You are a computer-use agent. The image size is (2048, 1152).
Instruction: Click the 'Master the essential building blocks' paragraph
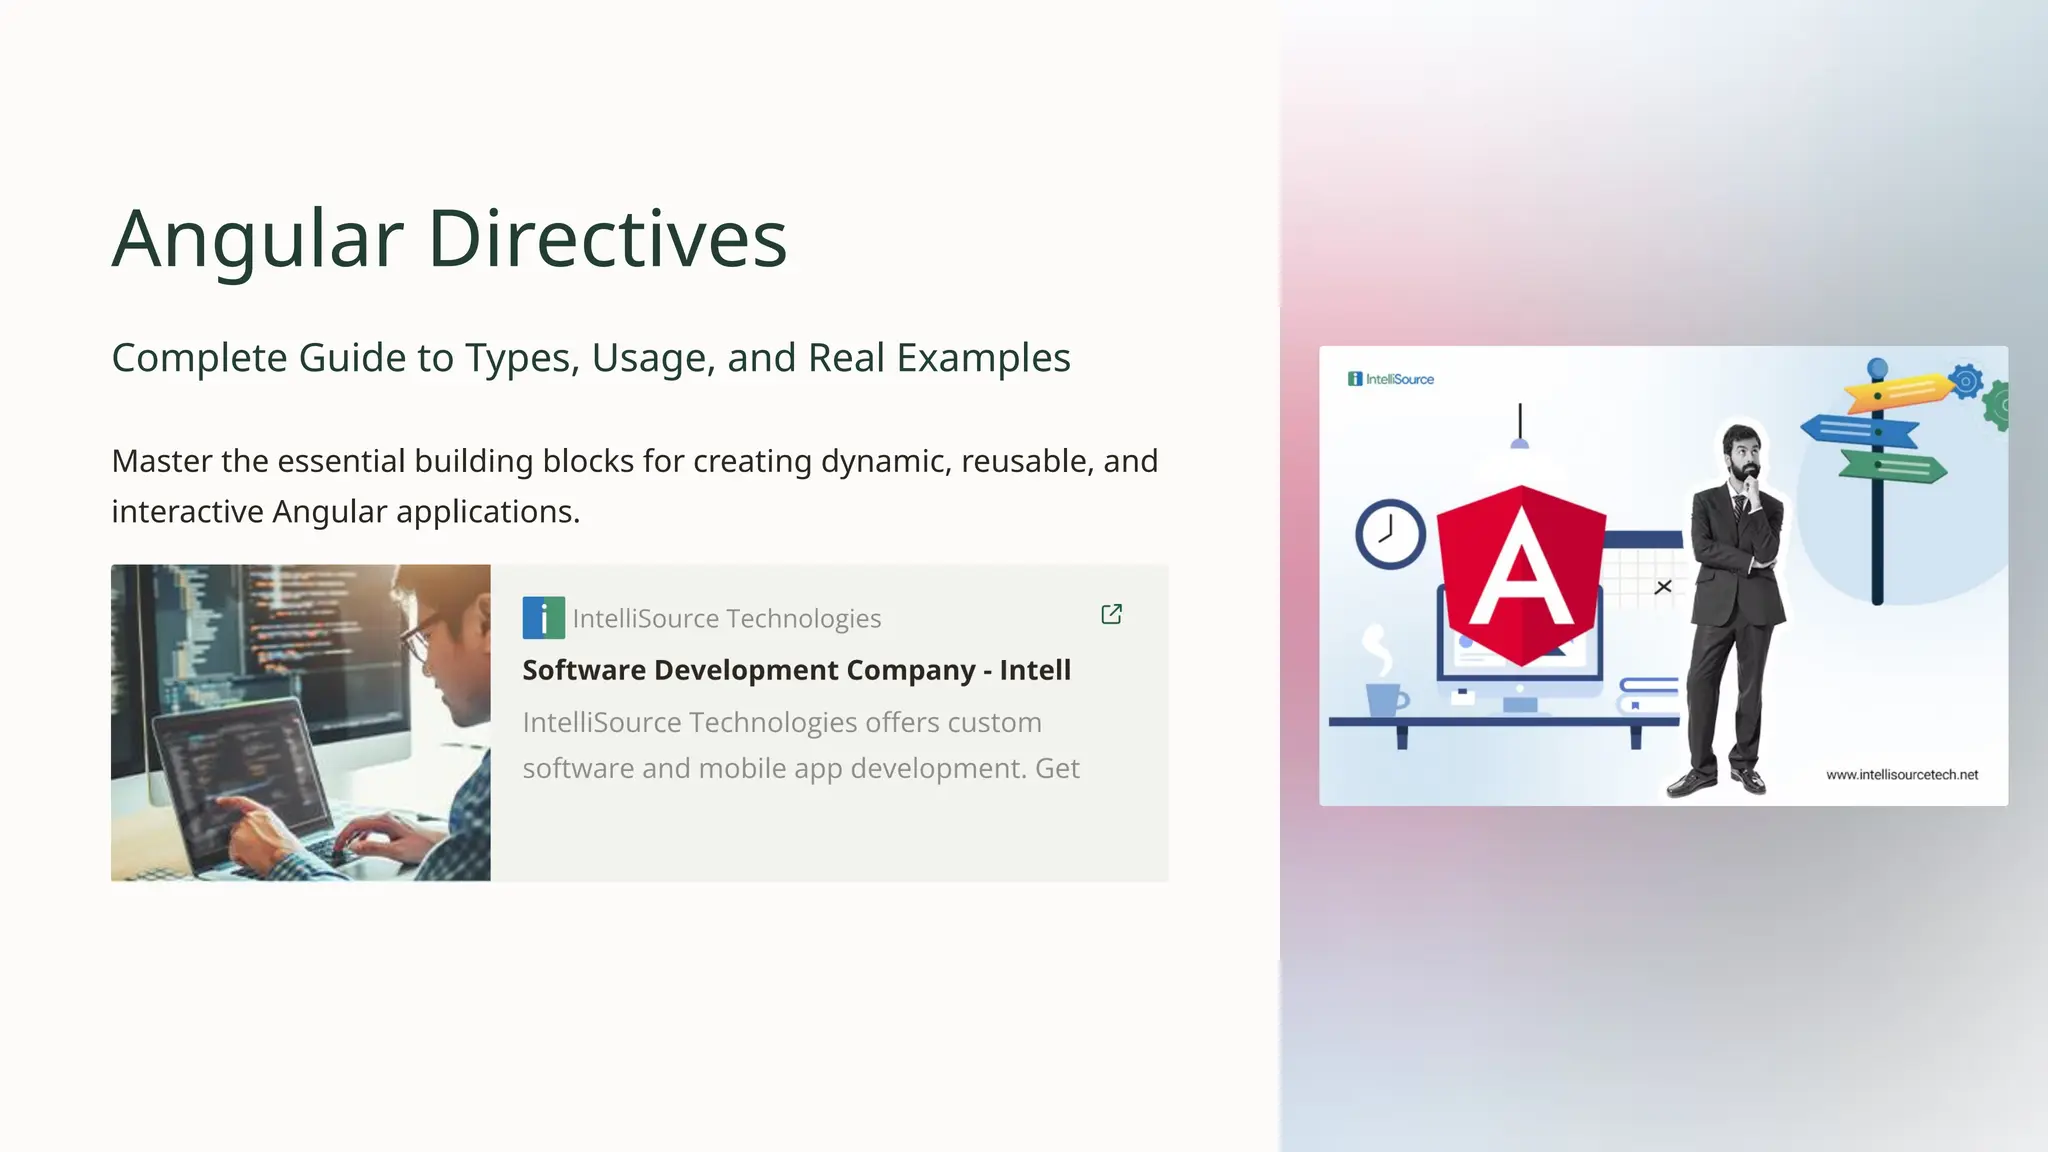click(x=635, y=486)
